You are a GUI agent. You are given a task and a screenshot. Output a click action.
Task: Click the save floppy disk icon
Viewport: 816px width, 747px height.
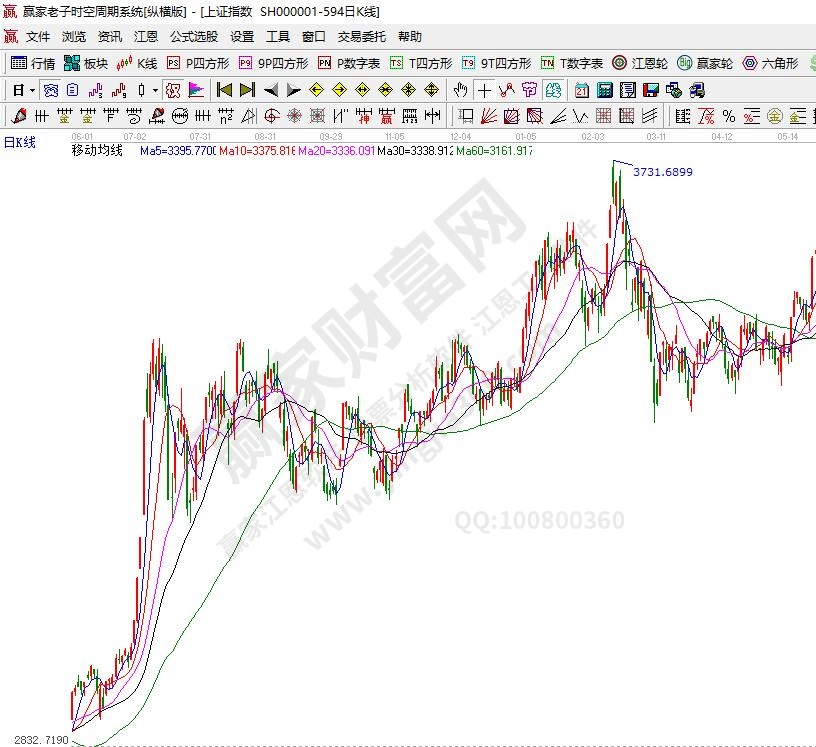pos(651,90)
